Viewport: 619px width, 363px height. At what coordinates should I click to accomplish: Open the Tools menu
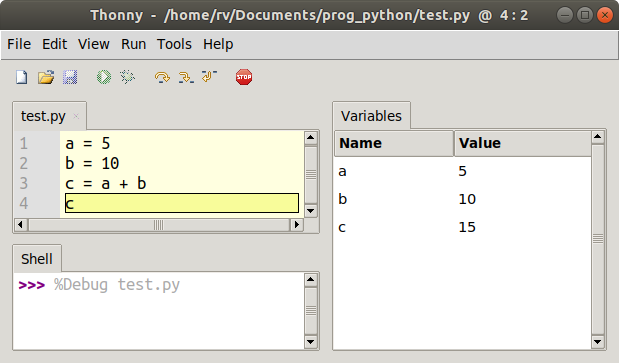174,44
